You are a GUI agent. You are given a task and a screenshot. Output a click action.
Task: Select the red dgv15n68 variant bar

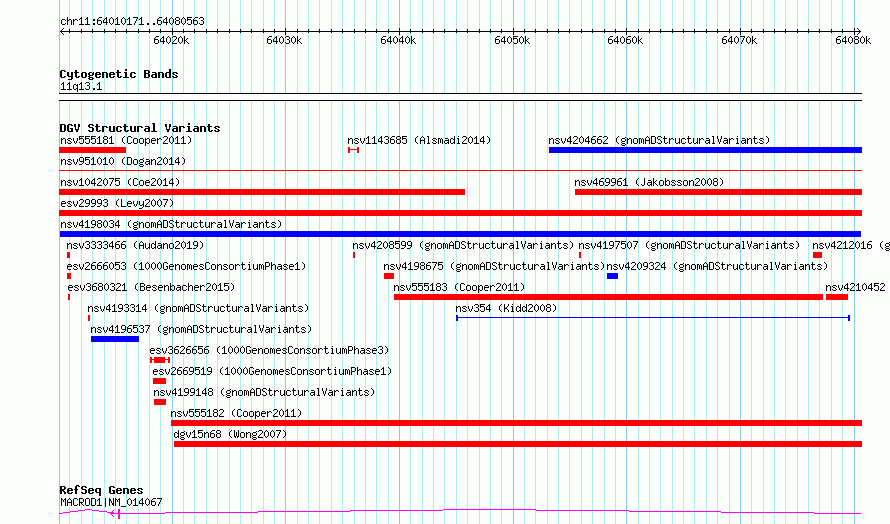coord(518,444)
